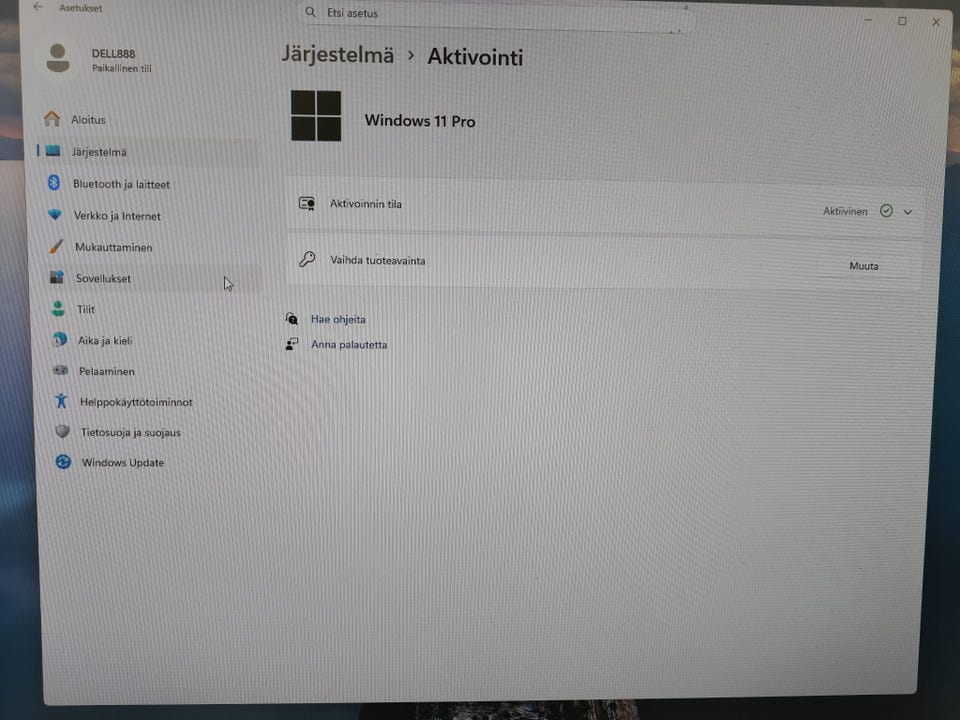The image size is (960, 720).
Task: Click the Järjestelmä monitor icon
Action: click(x=53, y=151)
